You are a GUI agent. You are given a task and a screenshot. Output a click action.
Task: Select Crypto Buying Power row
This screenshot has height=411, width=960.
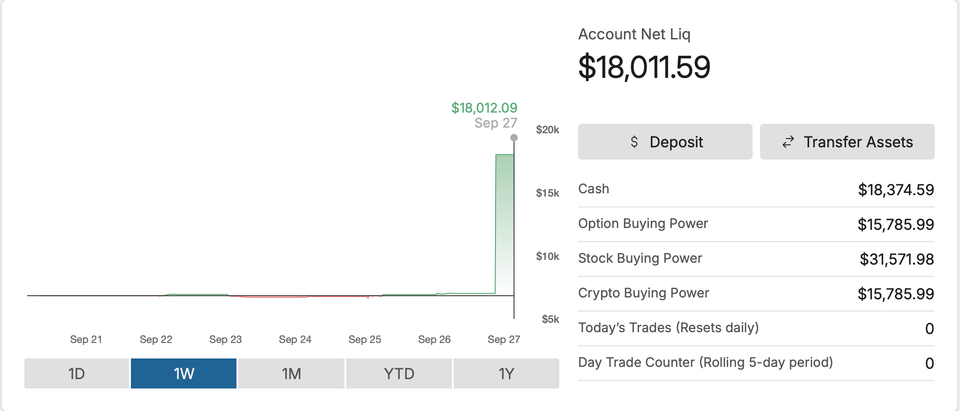(x=755, y=293)
